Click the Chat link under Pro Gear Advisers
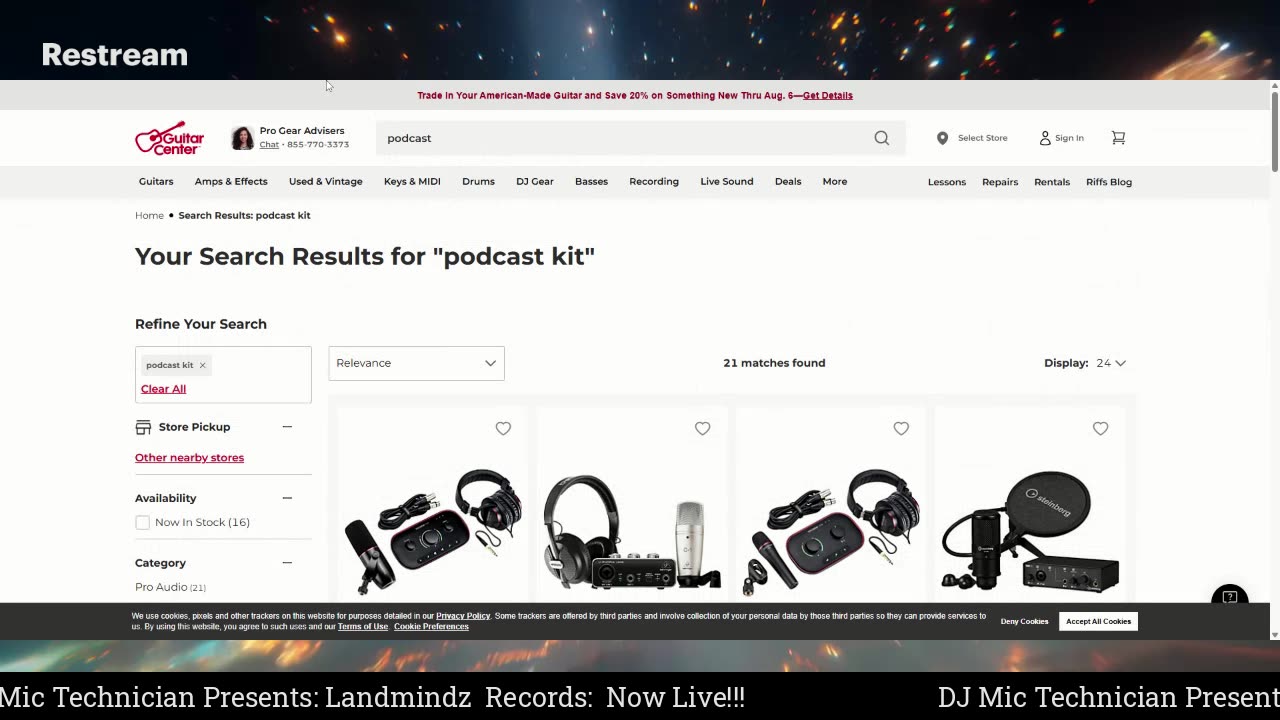The image size is (1280, 720). (x=269, y=145)
